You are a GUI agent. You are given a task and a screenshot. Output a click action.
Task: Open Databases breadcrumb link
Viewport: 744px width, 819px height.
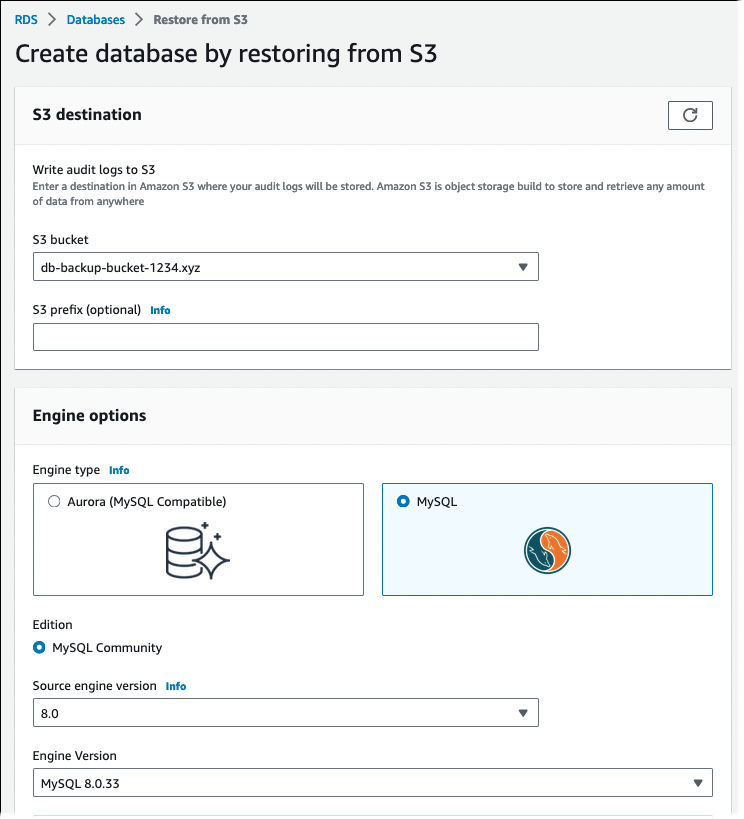coord(96,20)
